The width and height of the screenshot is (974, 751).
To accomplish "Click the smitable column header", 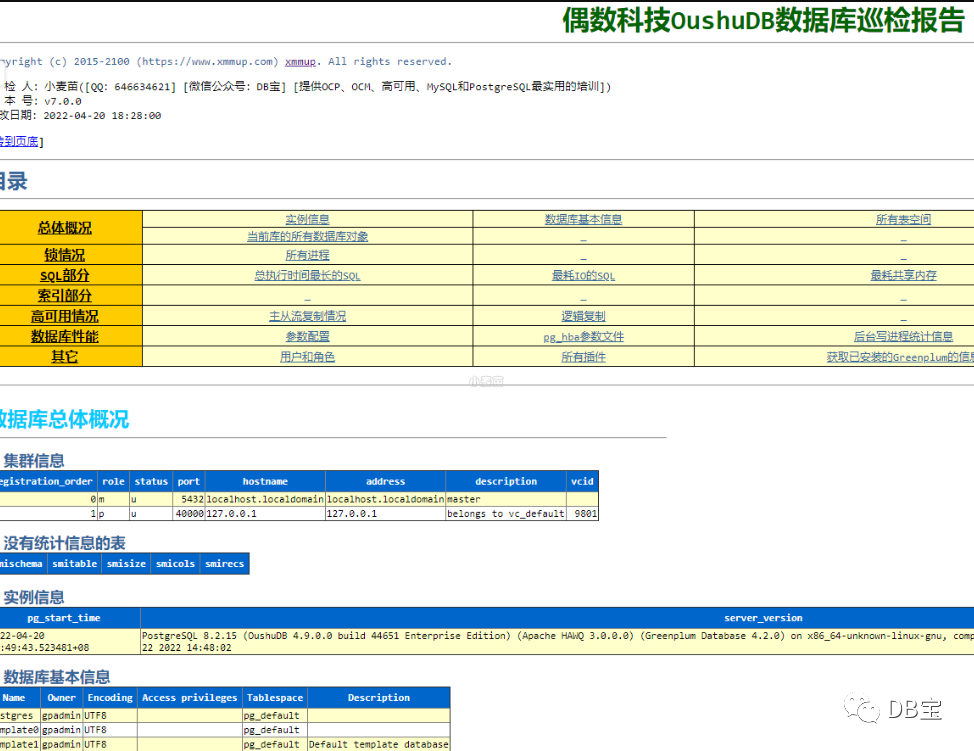I will [75, 563].
